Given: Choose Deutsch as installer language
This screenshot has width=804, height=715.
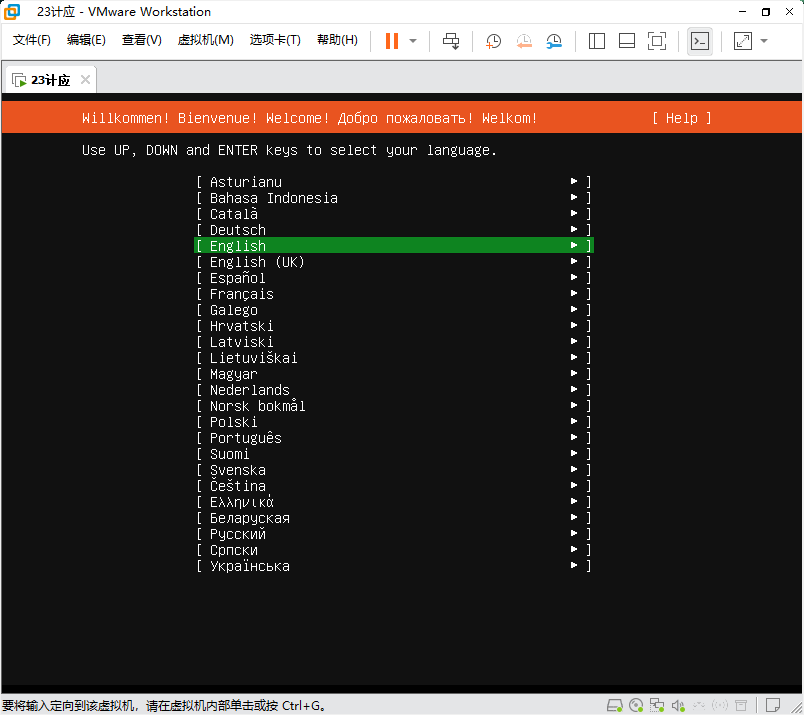Looking at the screenshot, I should [394, 230].
